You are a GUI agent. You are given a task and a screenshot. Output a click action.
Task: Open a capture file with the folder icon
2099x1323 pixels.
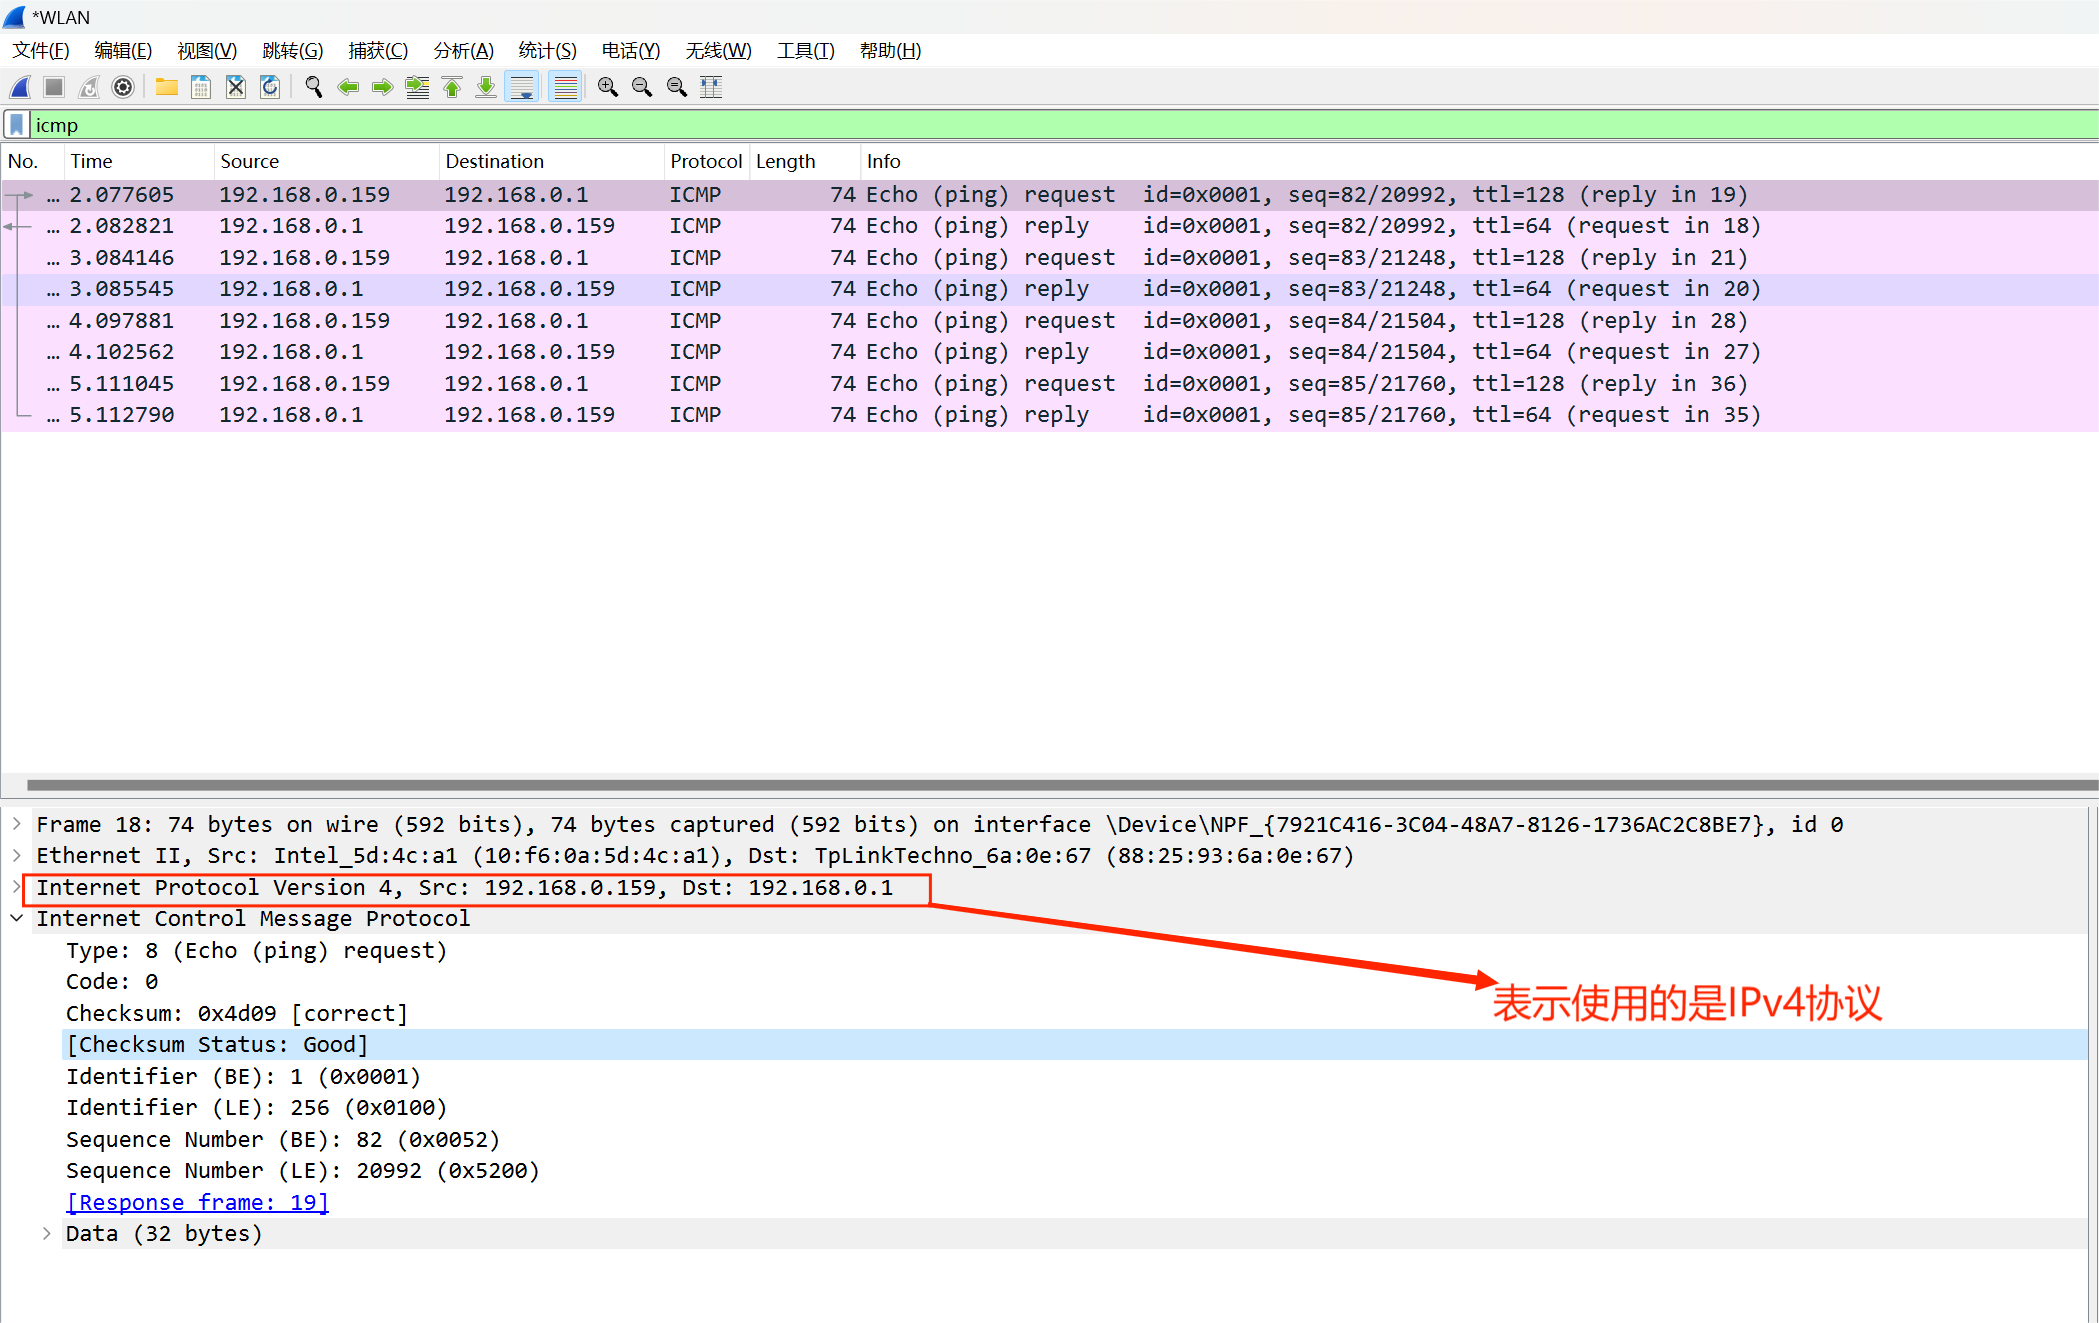167,88
